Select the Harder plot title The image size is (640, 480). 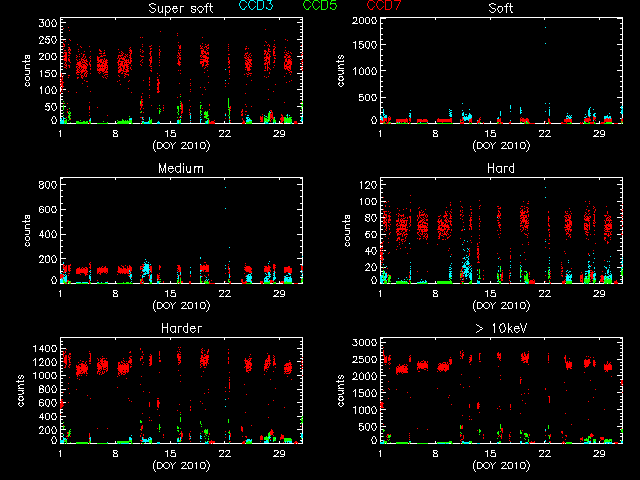(181, 328)
